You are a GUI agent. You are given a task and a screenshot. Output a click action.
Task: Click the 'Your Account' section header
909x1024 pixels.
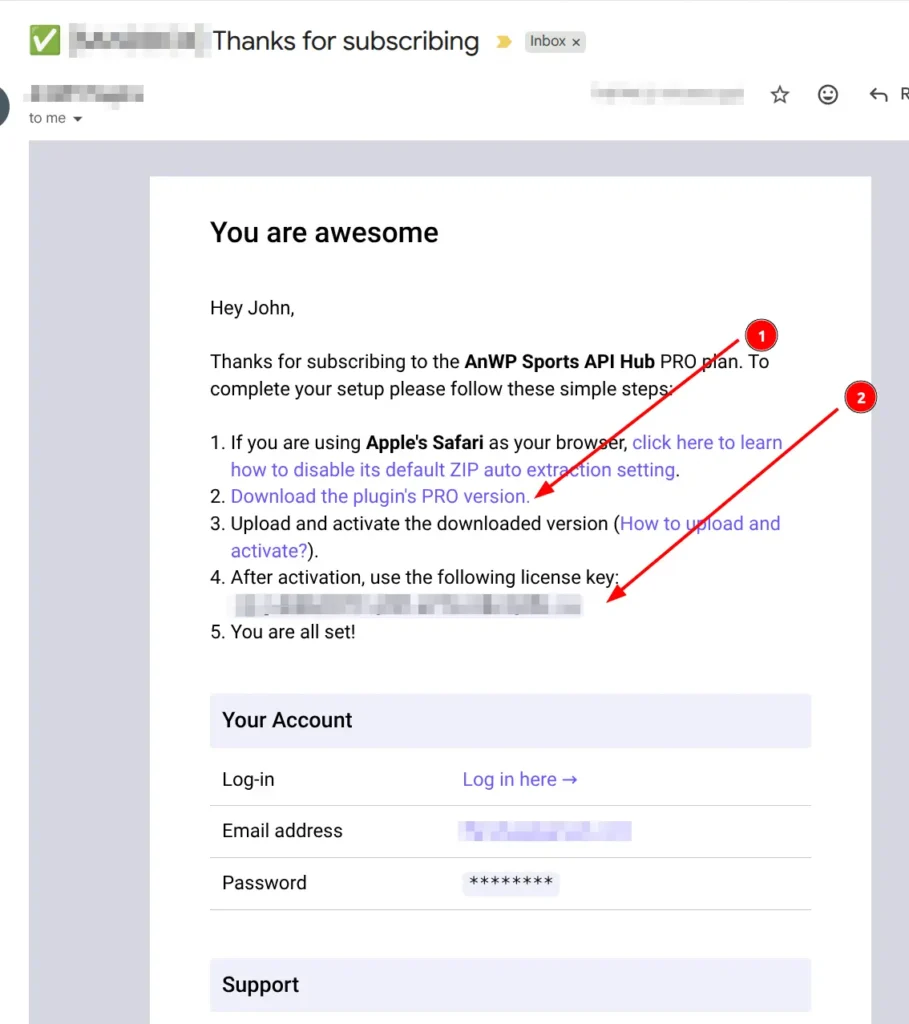(x=511, y=720)
